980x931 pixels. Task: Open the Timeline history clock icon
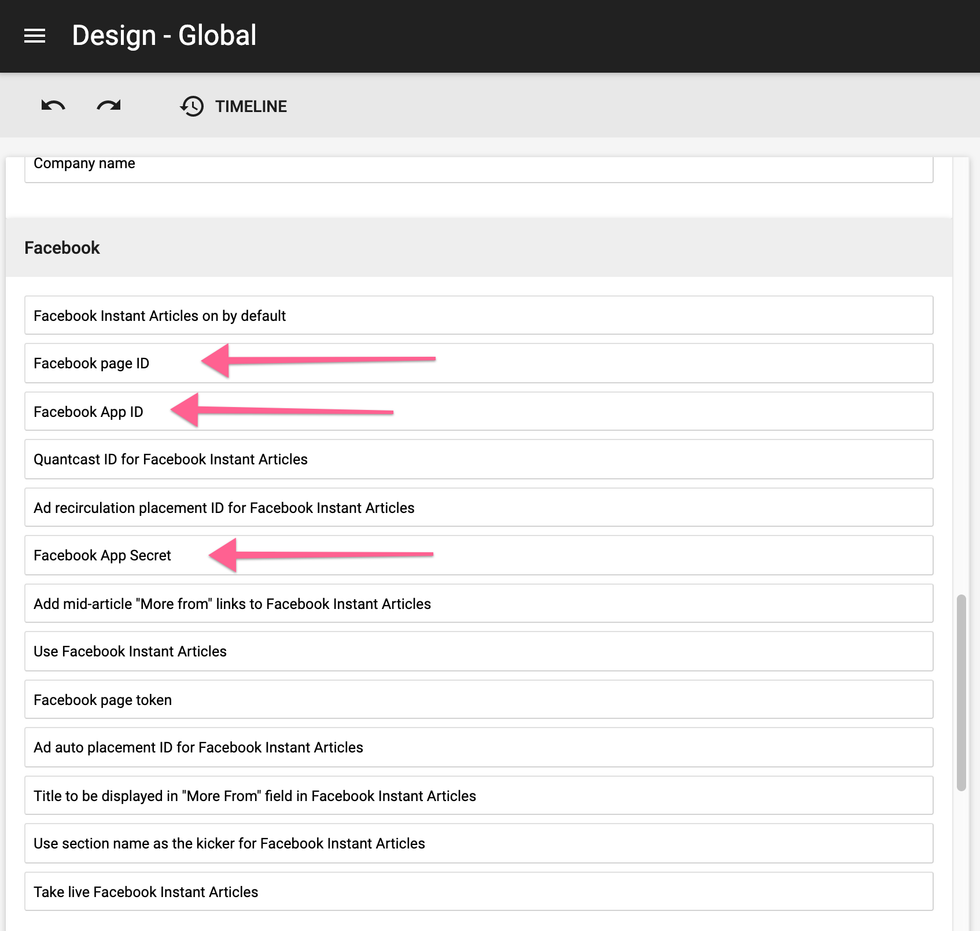point(191,106)
